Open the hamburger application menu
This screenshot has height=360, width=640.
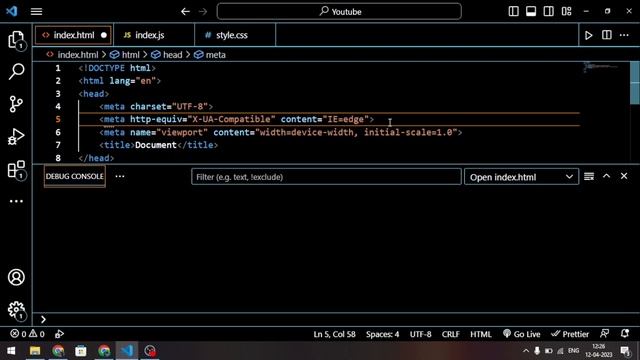36,11
